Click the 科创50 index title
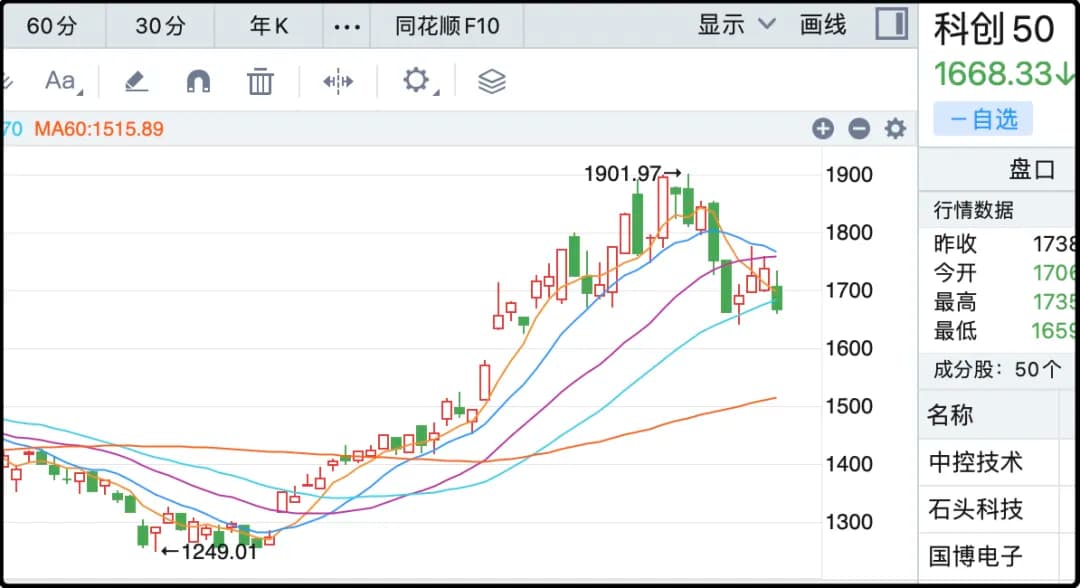This screenshot has height=588, width=1080. pyautogui.click(x=994, y=30)
